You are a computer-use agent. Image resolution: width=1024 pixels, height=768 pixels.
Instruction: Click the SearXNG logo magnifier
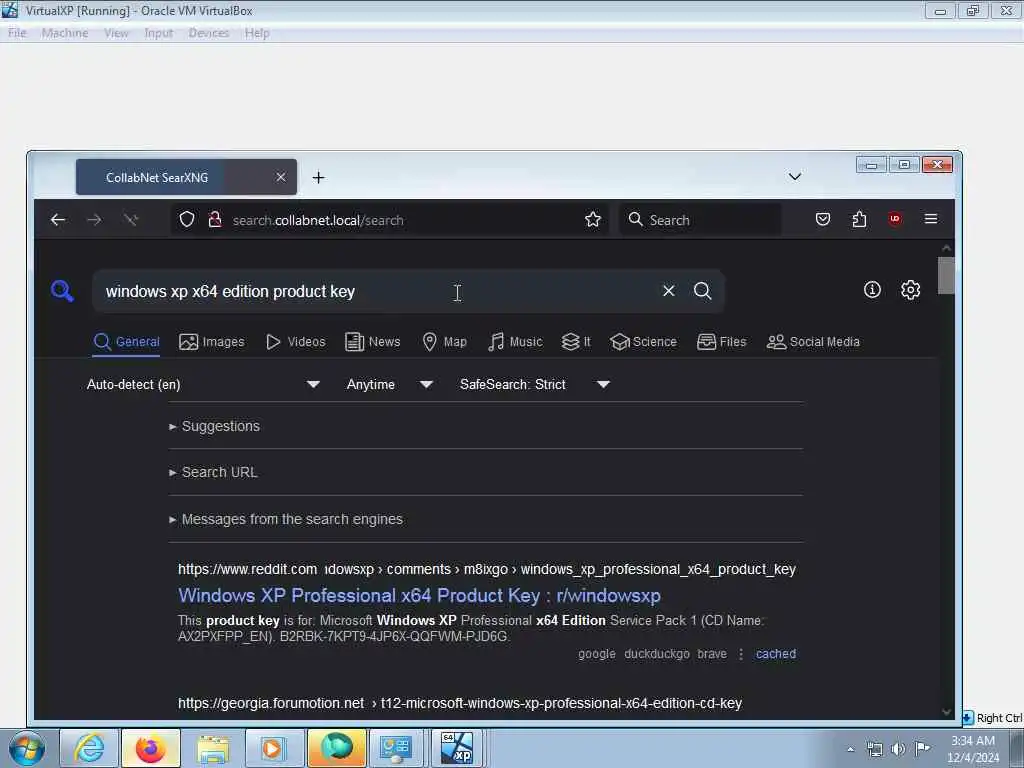(x=62, y=291)
